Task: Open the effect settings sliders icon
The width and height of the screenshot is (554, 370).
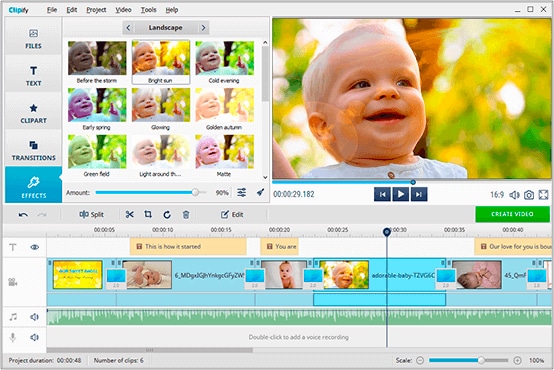Action: (242, 193)
